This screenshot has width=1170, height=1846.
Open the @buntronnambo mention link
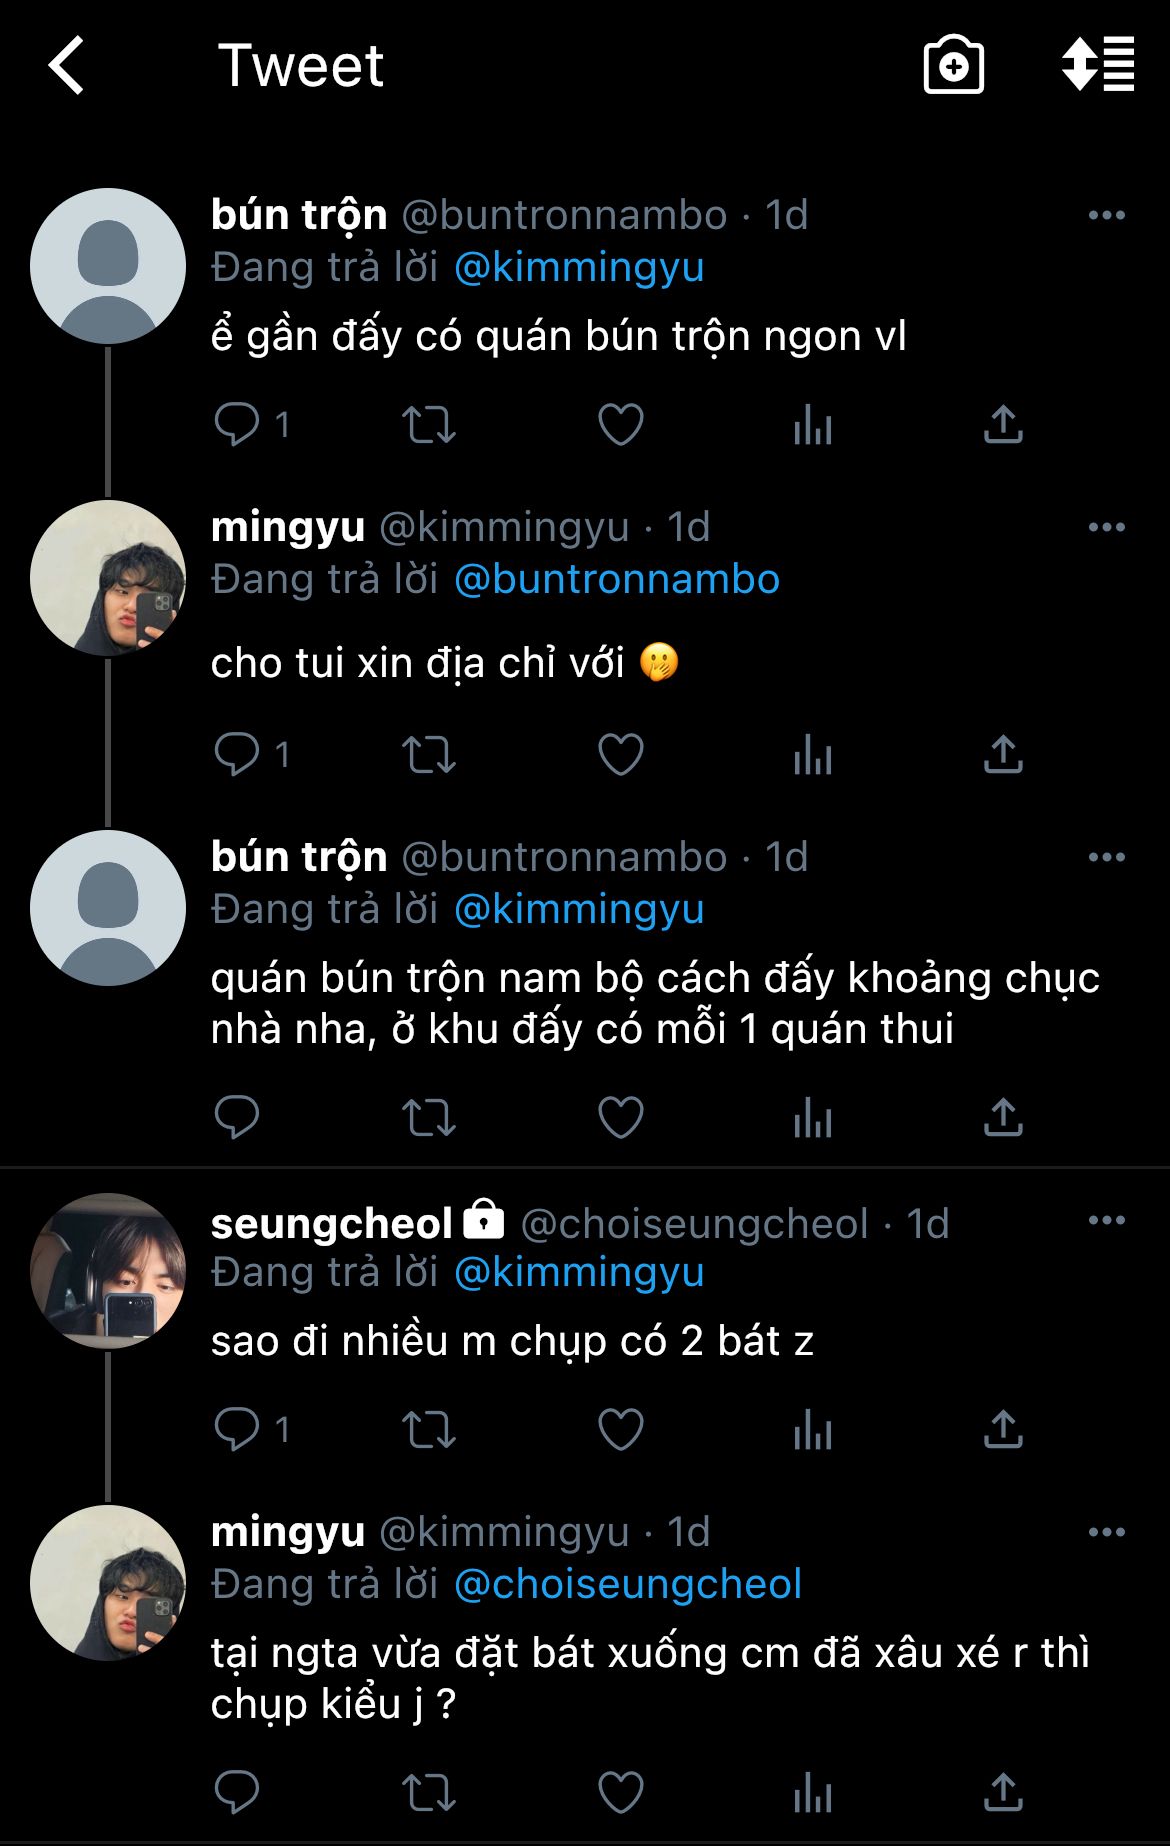point(616,580)
